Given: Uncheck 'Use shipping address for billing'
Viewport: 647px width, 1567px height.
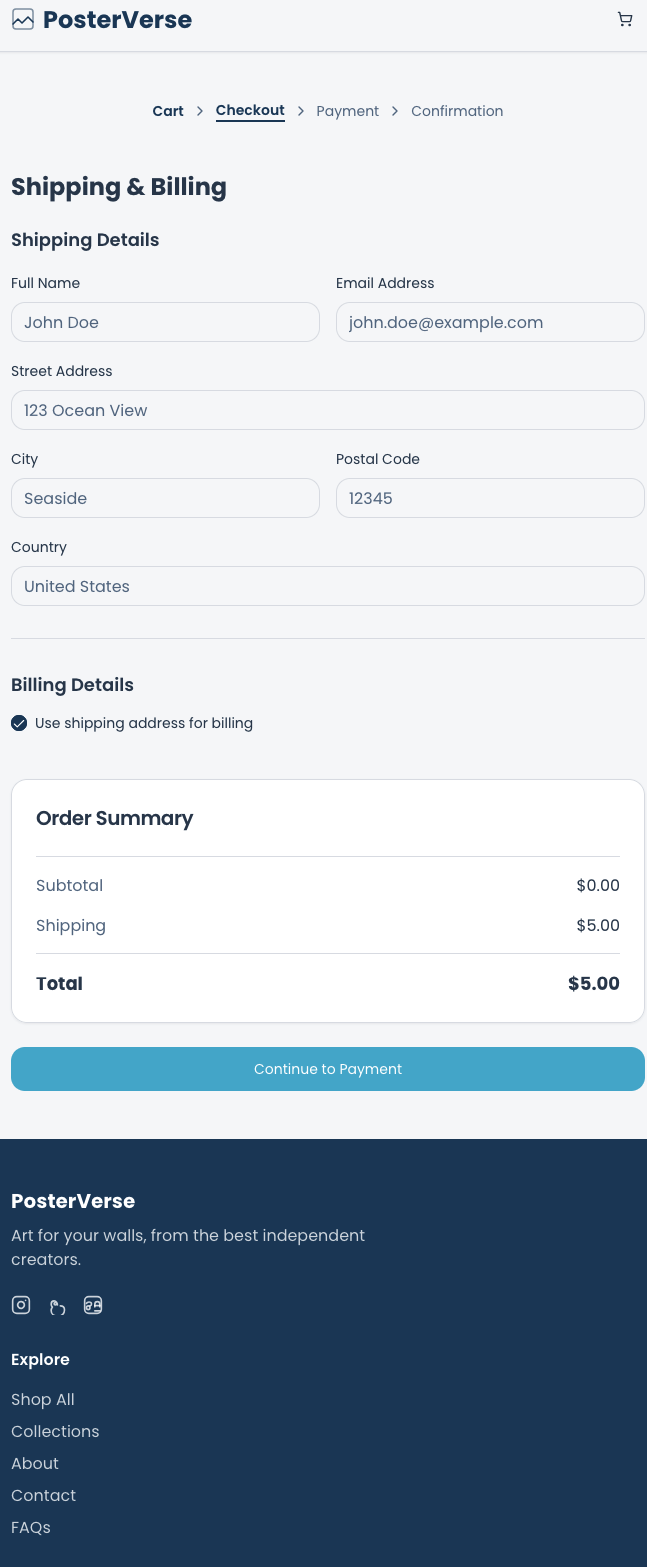Looking at the screenshot, I should [19, 722].
